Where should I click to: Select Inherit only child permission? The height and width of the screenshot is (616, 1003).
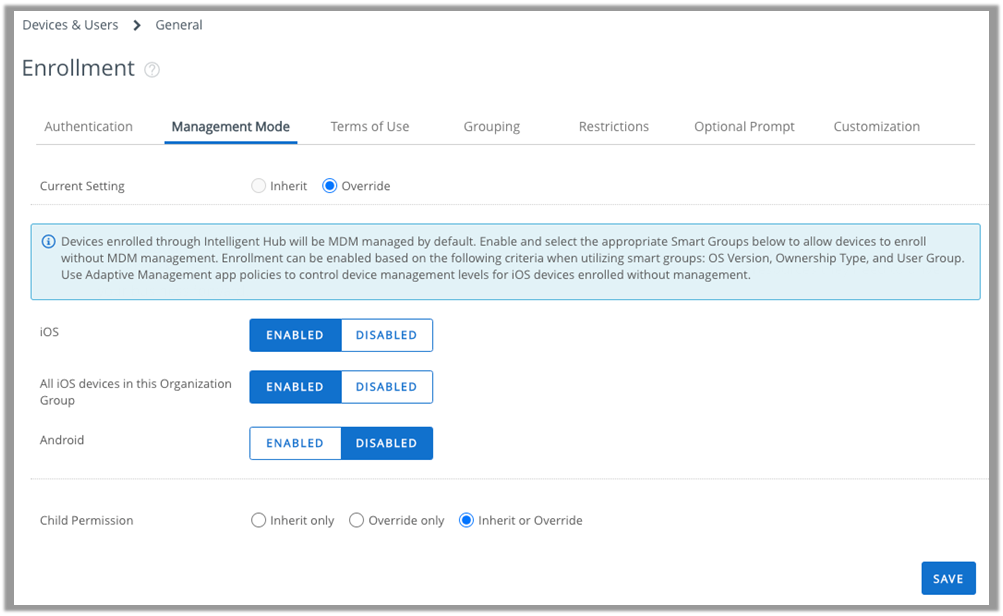click(x=259, y=520)
